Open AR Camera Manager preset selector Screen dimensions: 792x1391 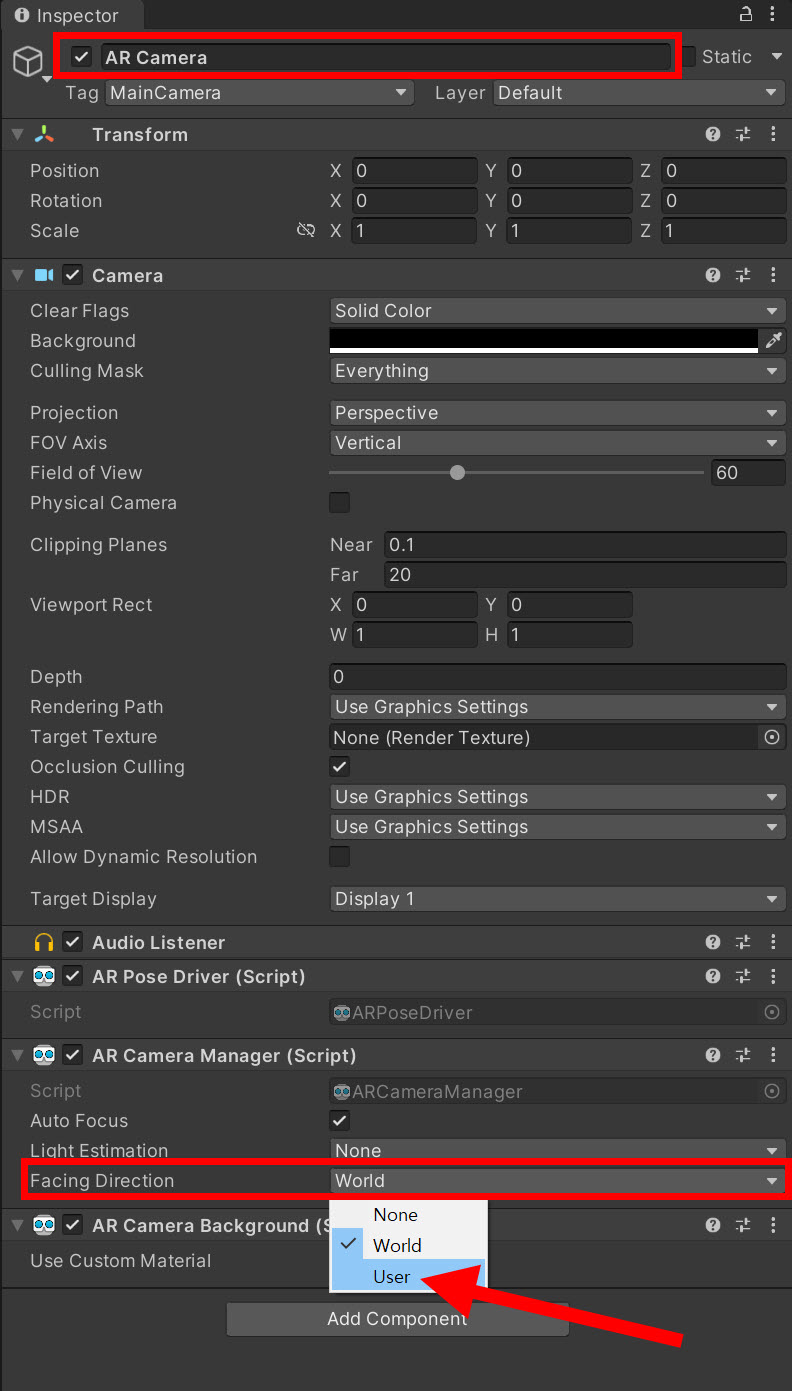(x=743, y=1055)
